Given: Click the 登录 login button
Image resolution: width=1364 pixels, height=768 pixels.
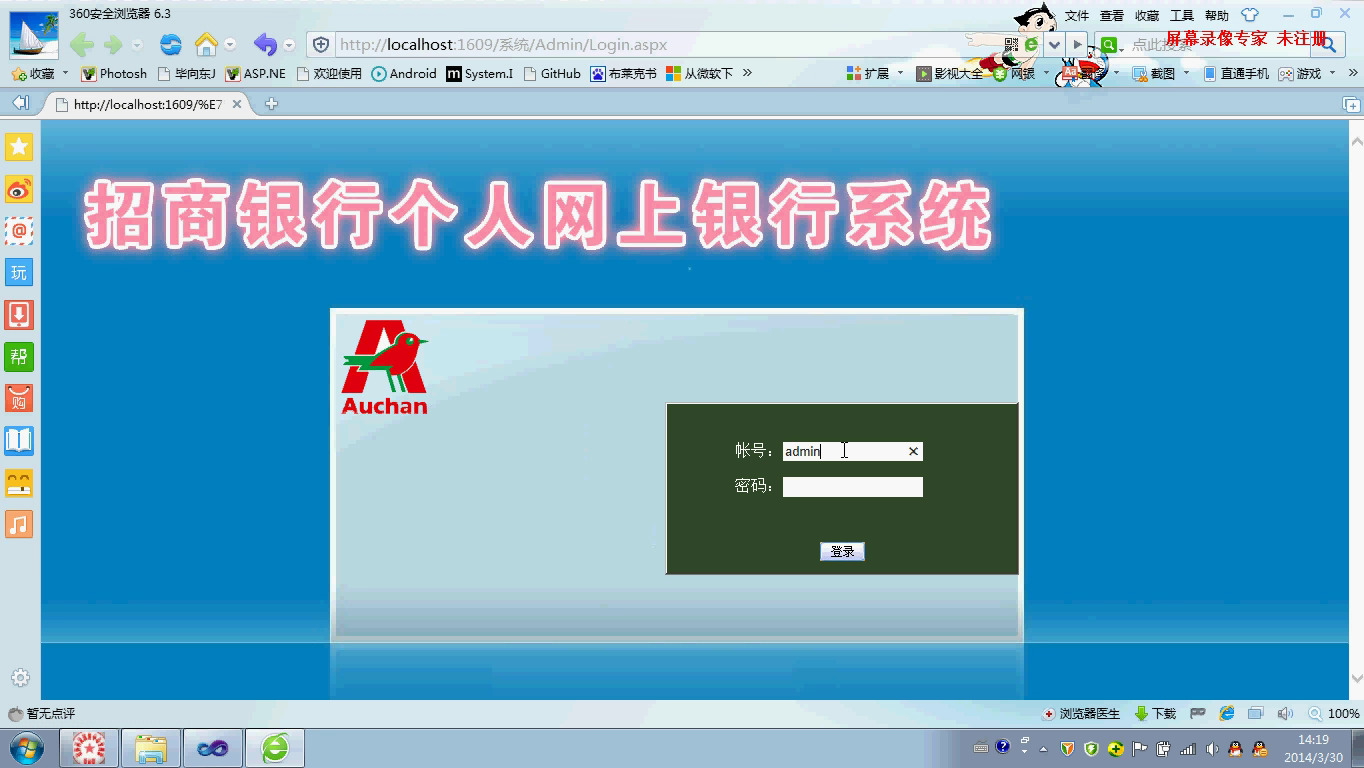Looking at the screenshot, I should click(x=842, y=552).
